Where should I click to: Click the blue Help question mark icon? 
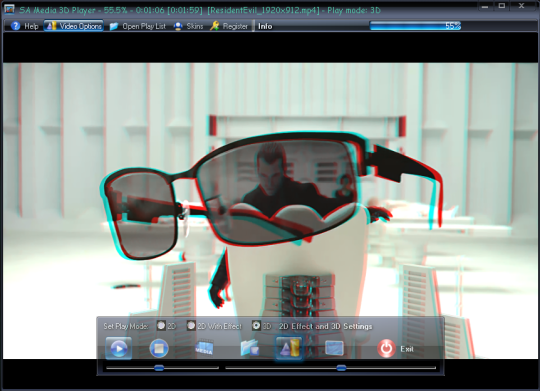click(15, 26)
